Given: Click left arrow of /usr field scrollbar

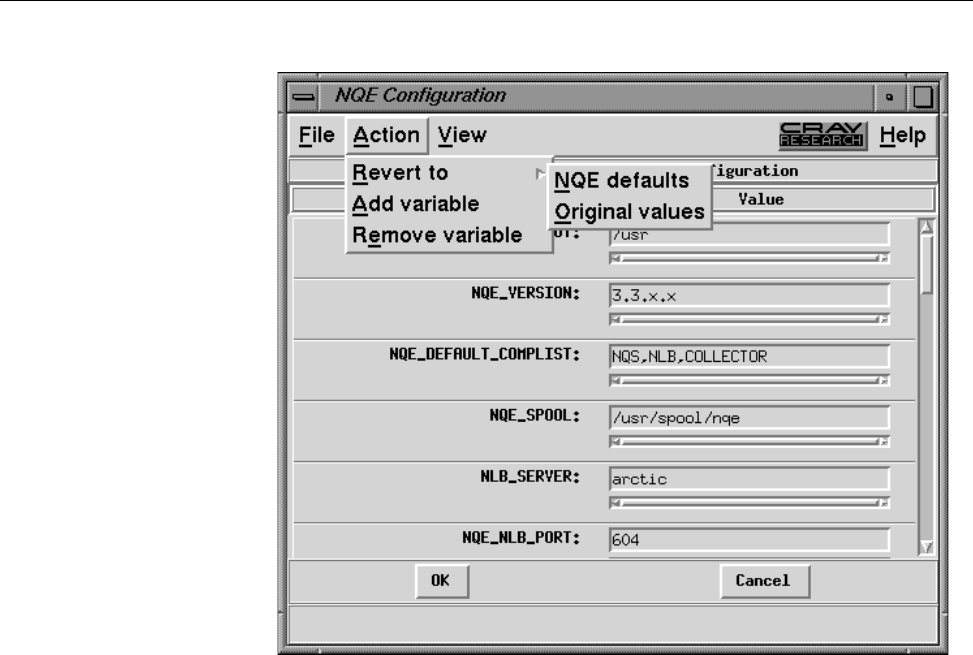Looking at the screenshot, I should (616, 258).
